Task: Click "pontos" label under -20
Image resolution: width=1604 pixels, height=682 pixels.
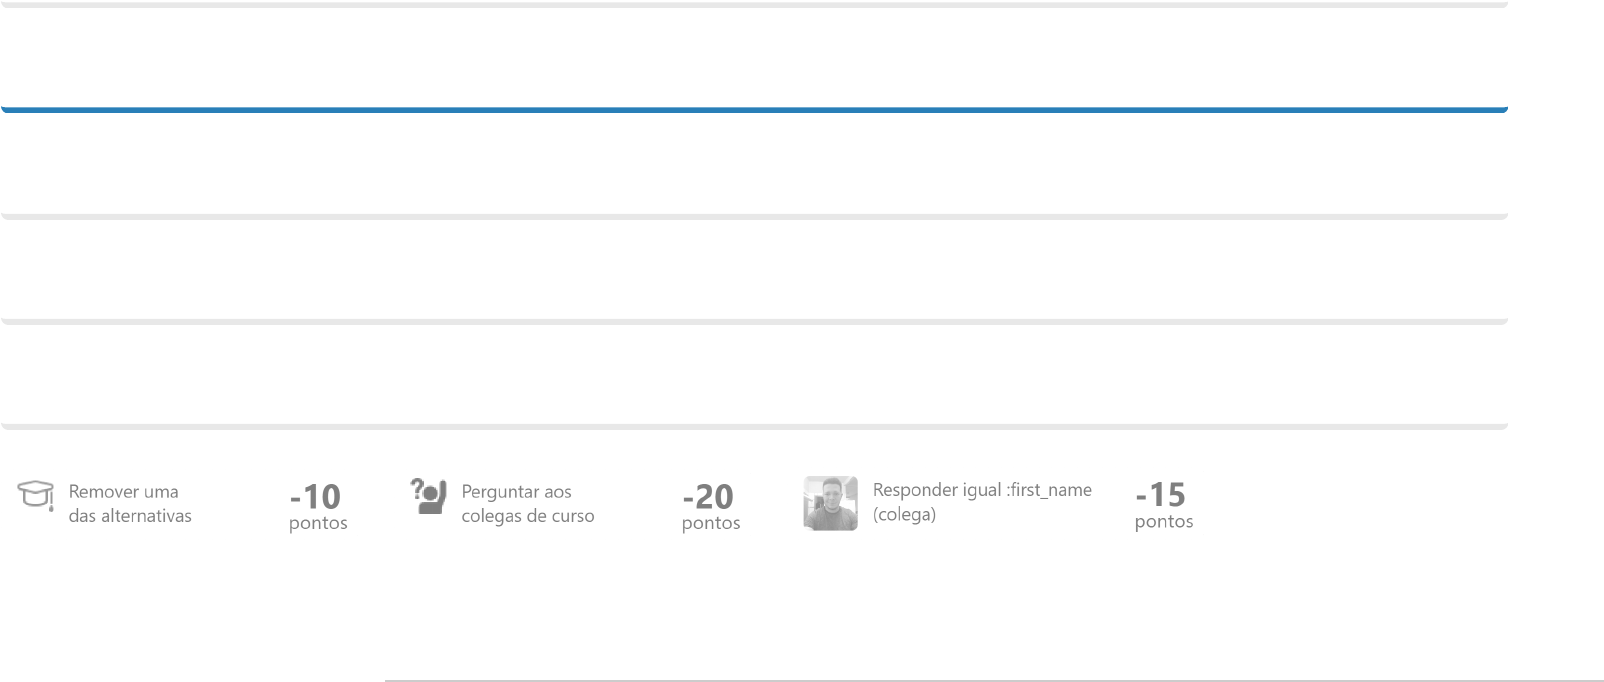Action: 711,524
